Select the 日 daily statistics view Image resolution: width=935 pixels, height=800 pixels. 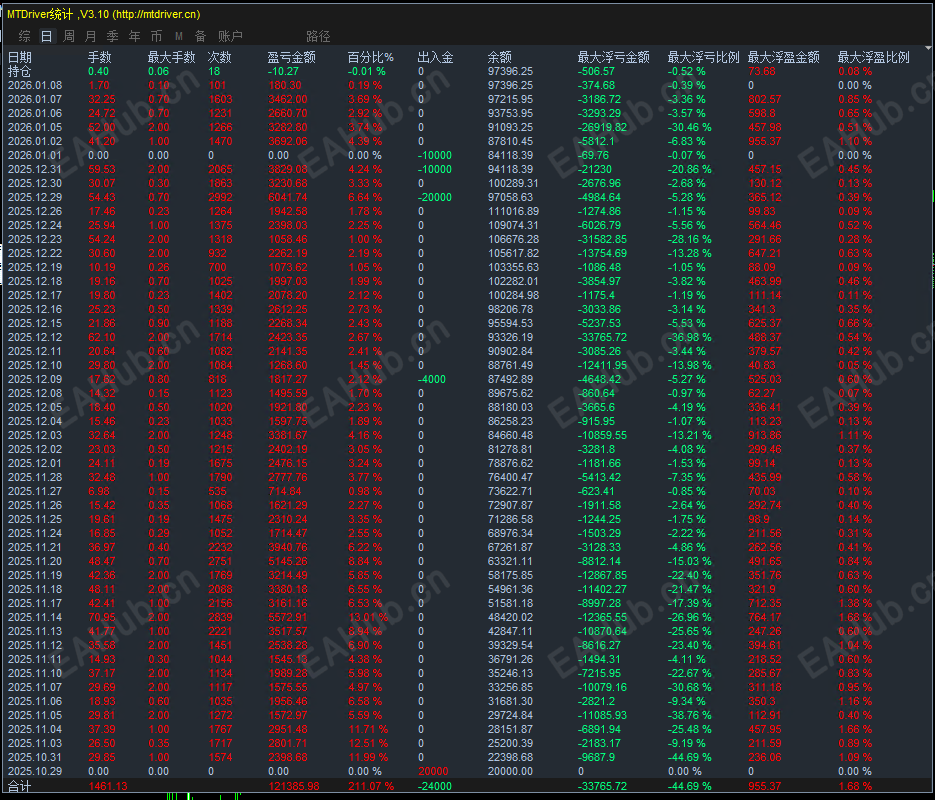[46, 36]
